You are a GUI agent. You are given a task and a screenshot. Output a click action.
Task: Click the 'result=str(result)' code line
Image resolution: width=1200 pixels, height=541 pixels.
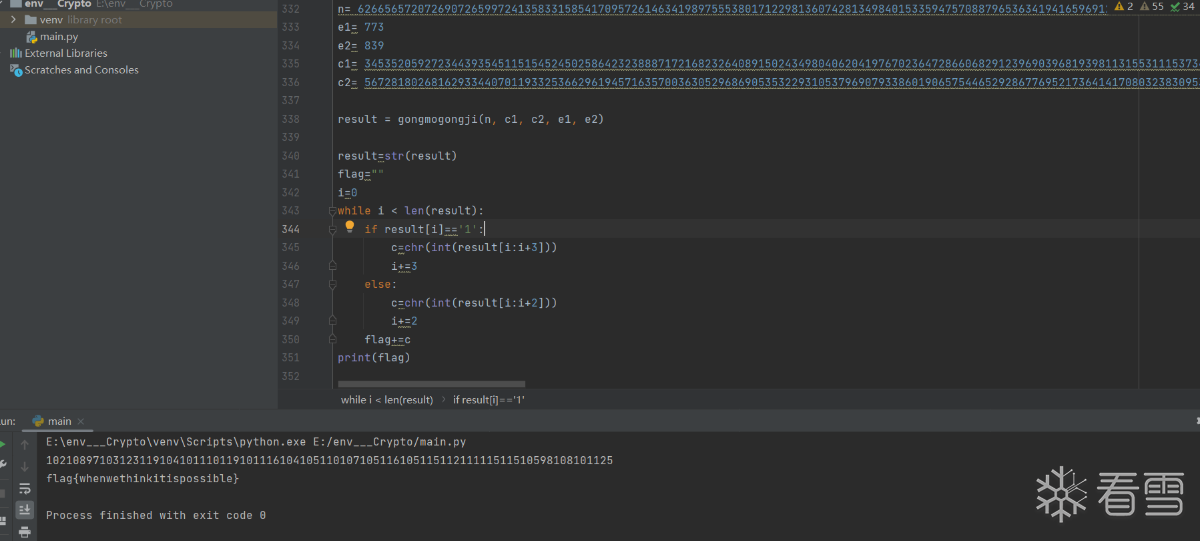397,156
